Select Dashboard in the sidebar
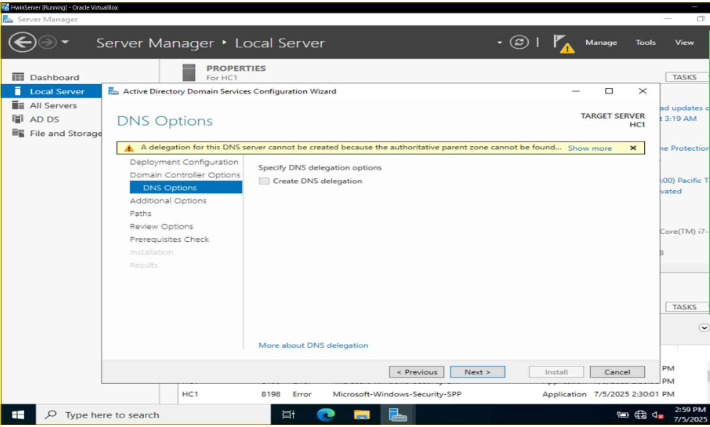The height and width of the screenshot is (427, 710). (54, 77)
